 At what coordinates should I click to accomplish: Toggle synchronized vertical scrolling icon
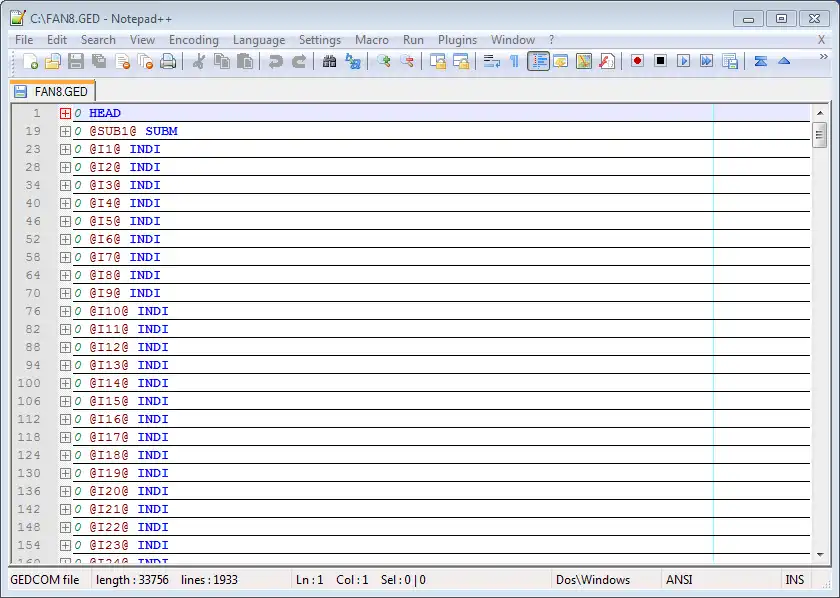438,62
